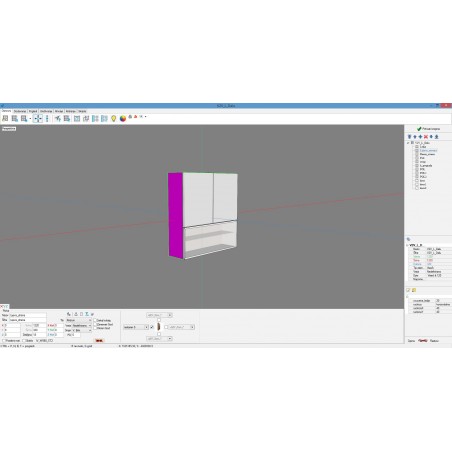The image size is (452, 452).
Task: Click the red button at bottom of properties panel
Action: pos(99,341)
